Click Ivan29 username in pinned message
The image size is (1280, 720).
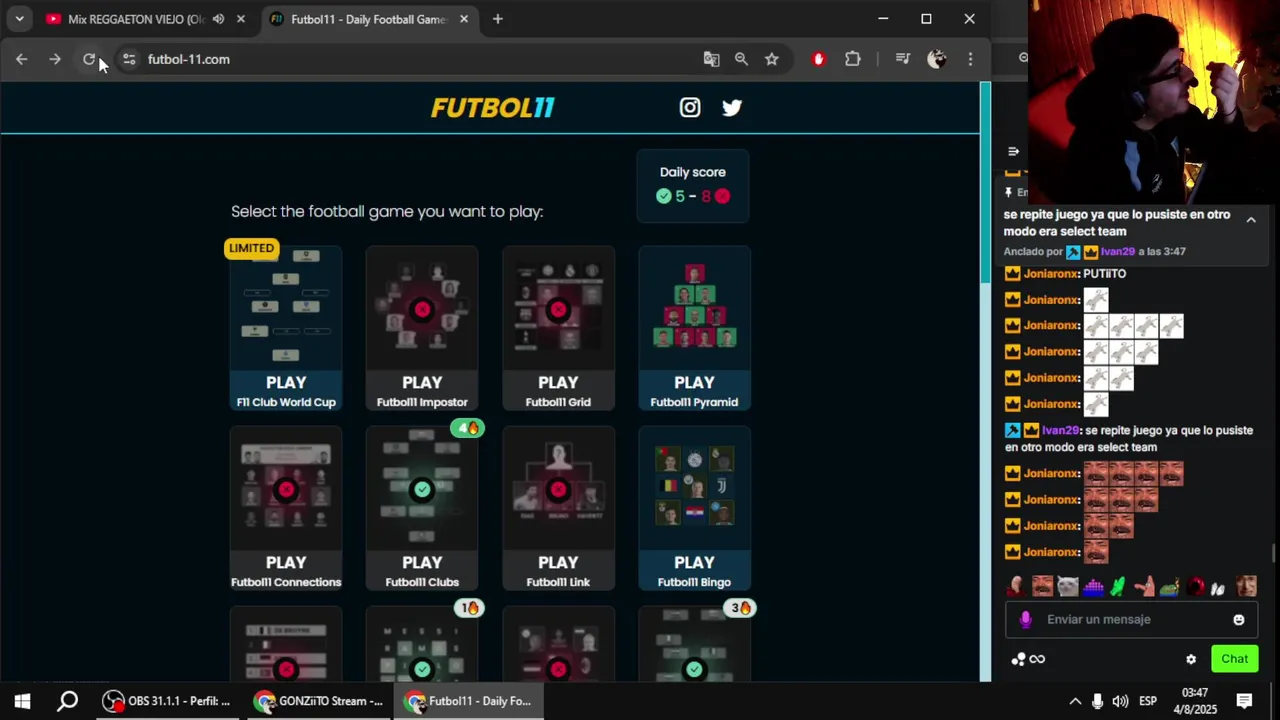1118,252
